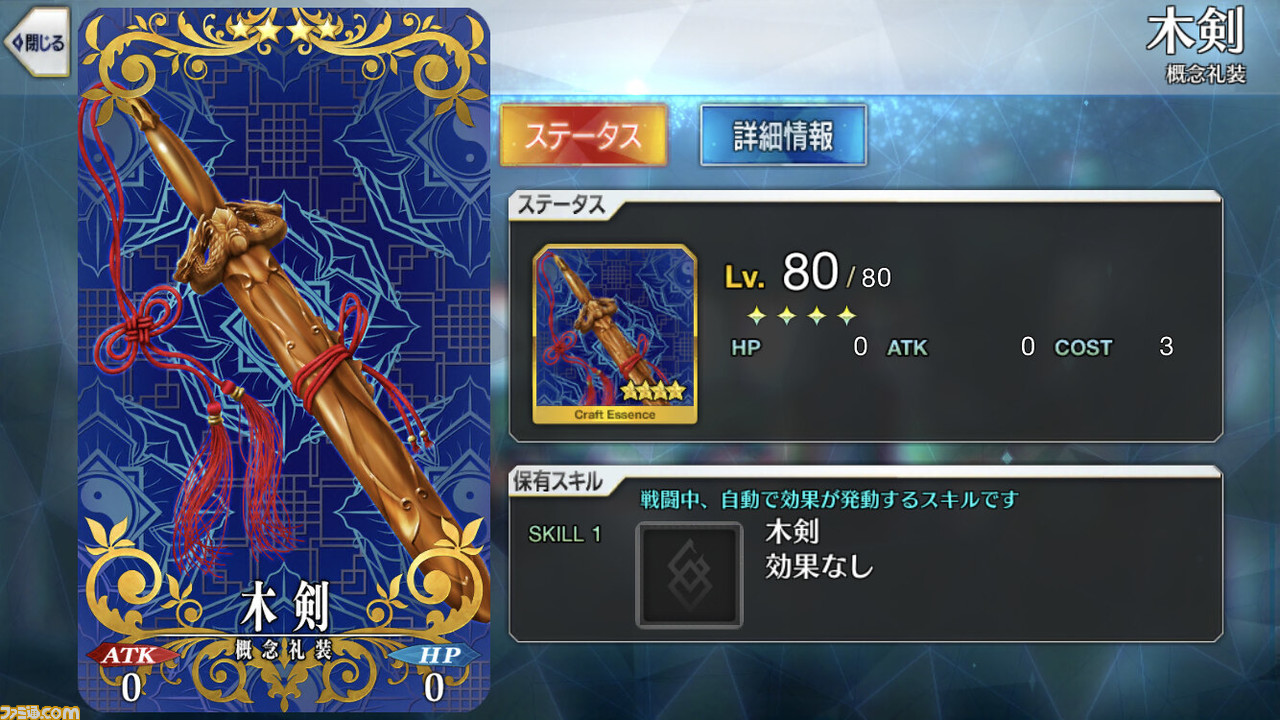The width and height of the screenshot is (1280, 720).
Task: Tap the blue HP badge on the card
Action: [433, 654]
